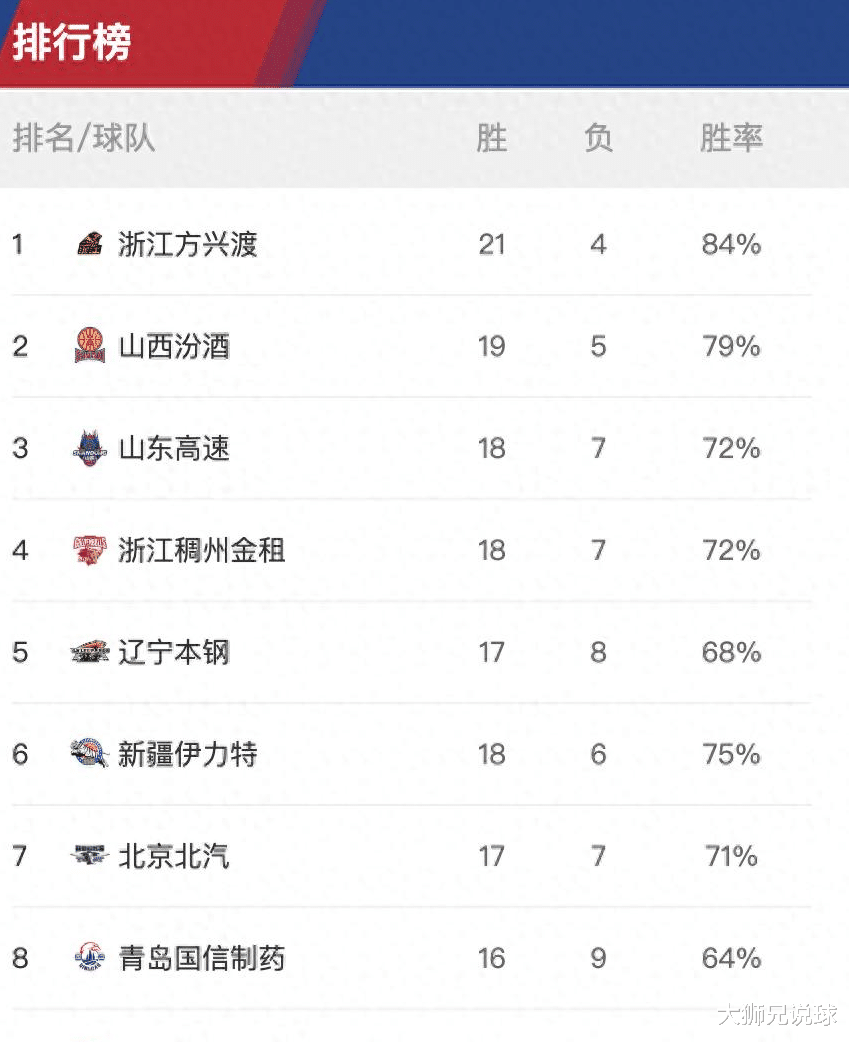
Task: Click the 浙江稠州金租 team logo
Action: [90, 550]
